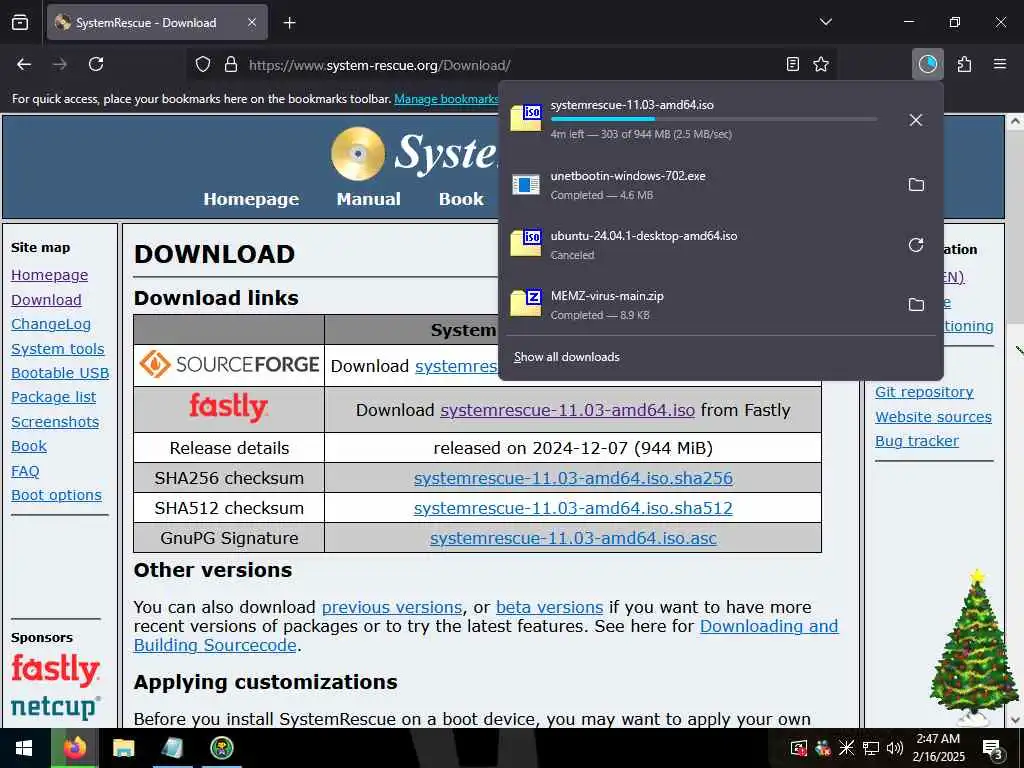The width and height of the screenshot is (1024, 768).
Task: Go back to the previous page
Action: pyautogui.click(x=24, y=64)
